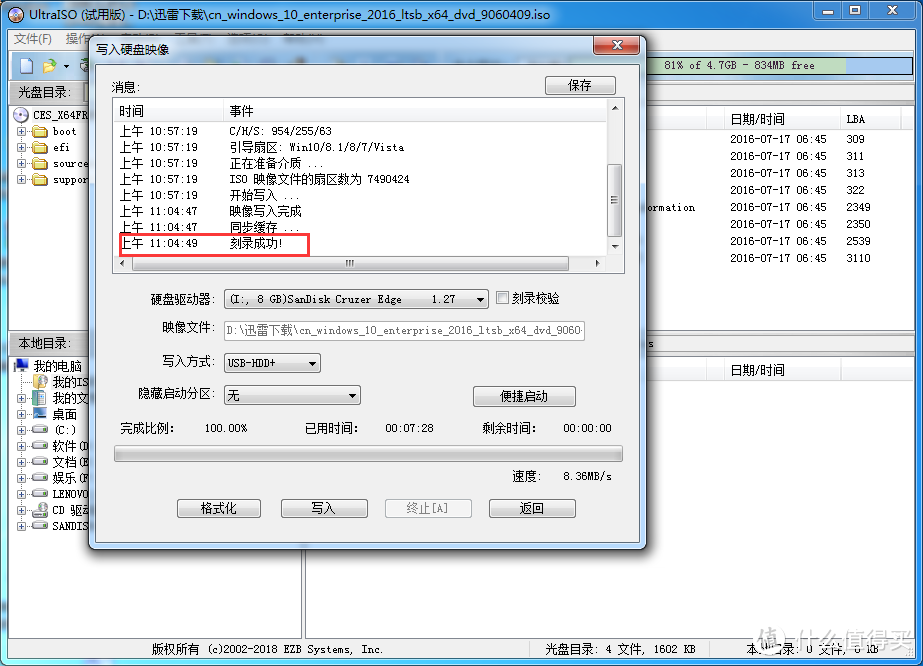
Task: Click the 事件 column header
Action: click(414, 111)
